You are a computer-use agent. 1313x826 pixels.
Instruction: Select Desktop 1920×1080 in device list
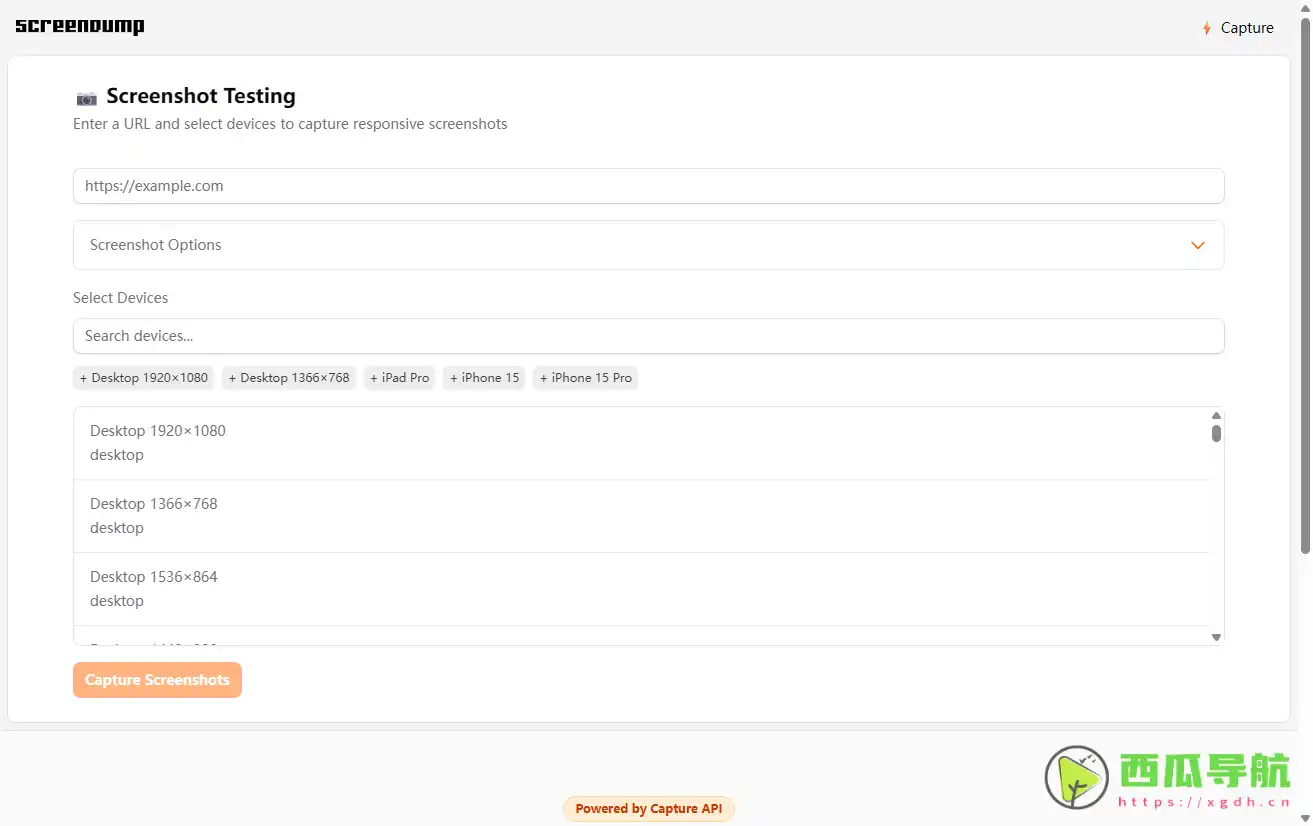pyautogui.click(x=640, y=443)
